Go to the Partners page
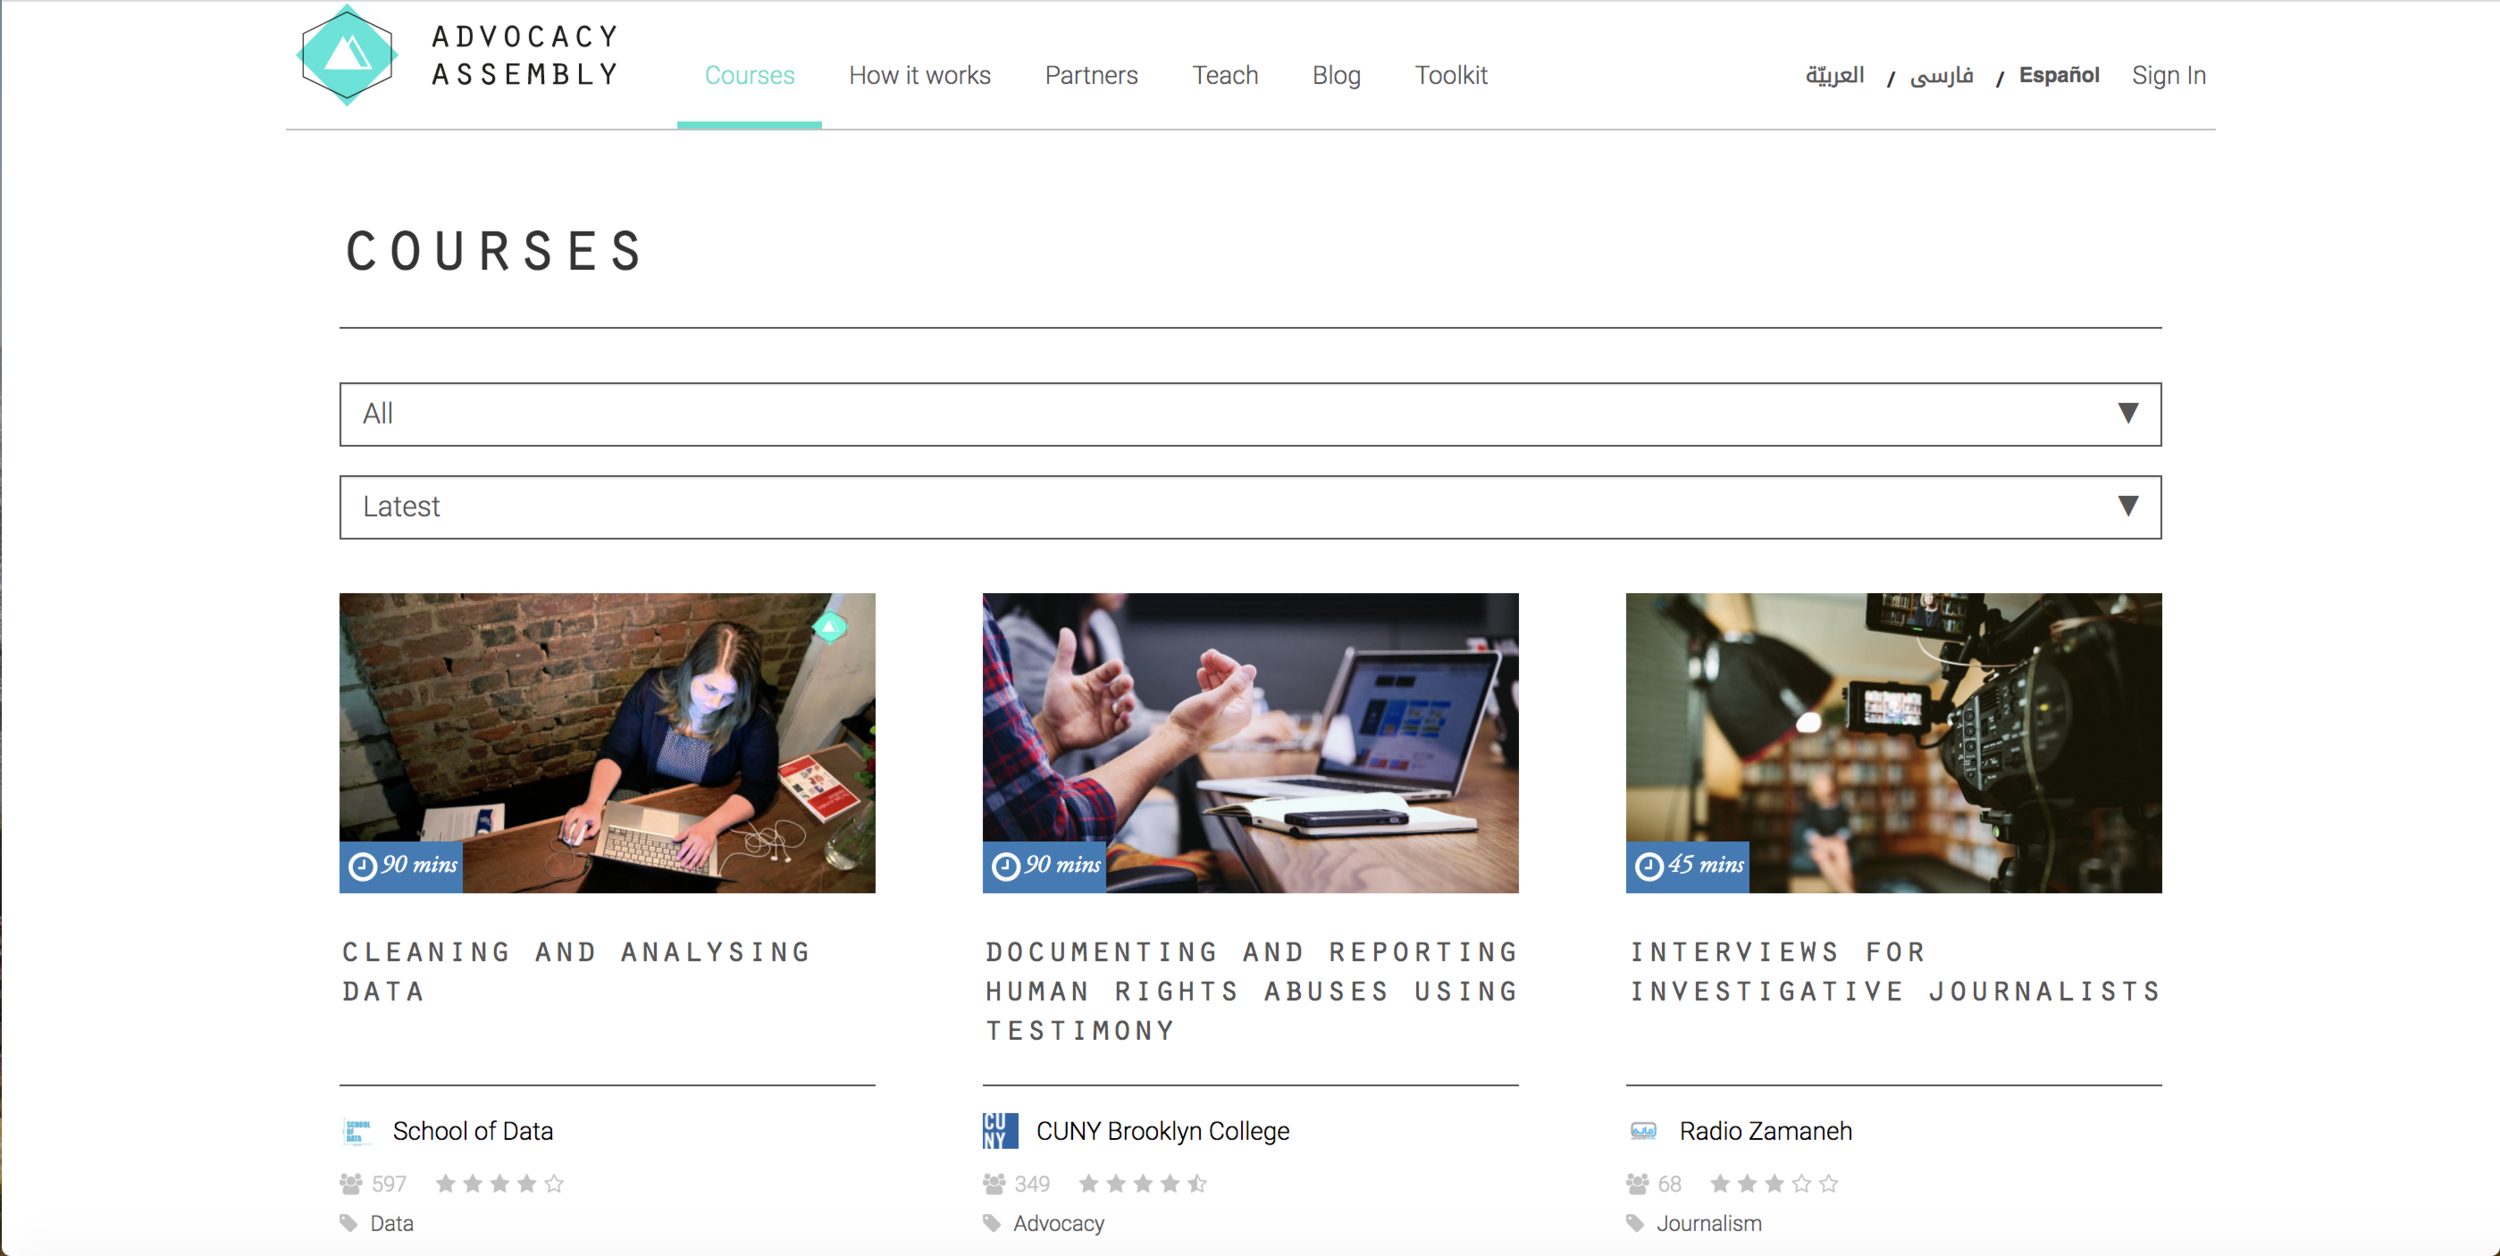This screenshot has width=2500, height=1256. (x=1091, y=76)
